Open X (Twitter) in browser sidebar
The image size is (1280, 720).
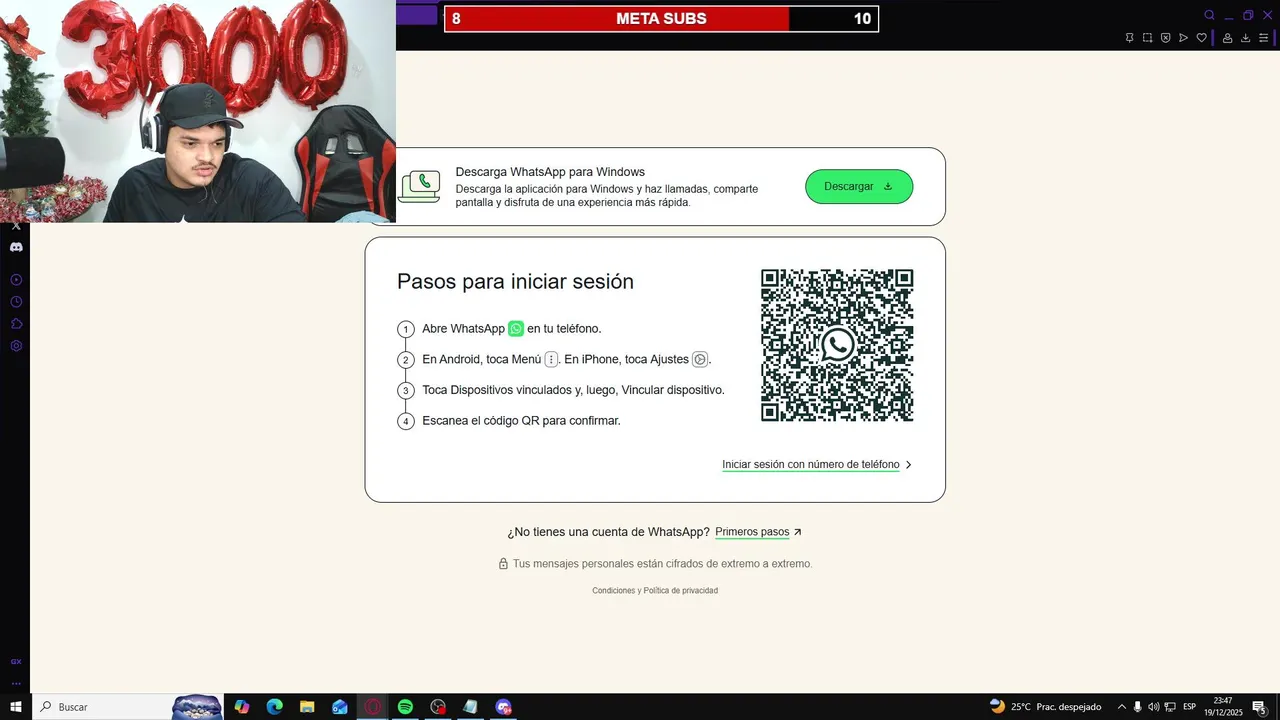pyautogui.click(x=16, y=226)
